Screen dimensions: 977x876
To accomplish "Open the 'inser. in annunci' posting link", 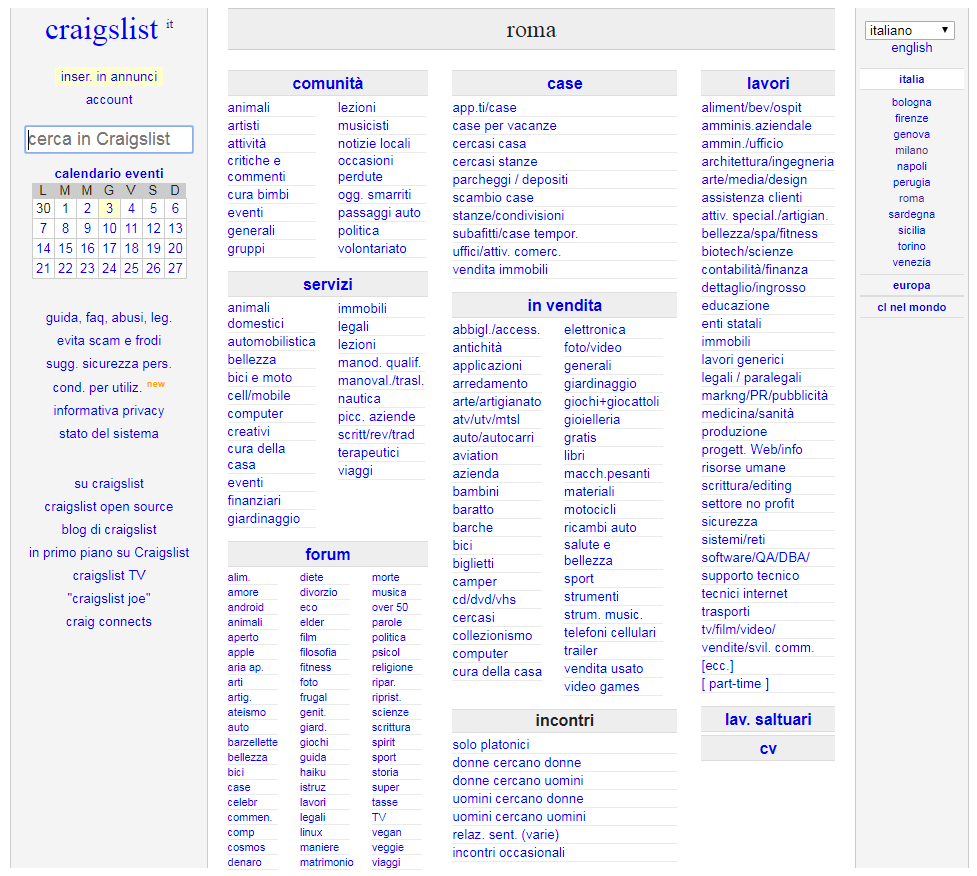I will [x=109, y=77].
